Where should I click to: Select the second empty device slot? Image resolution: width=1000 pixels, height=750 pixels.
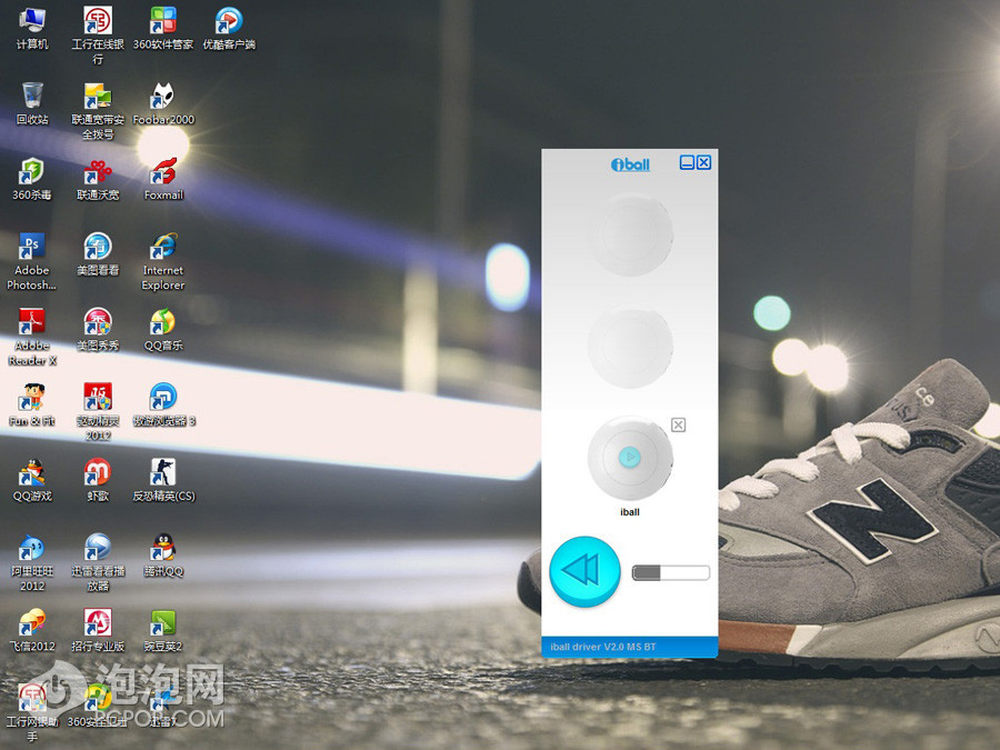tap(630, 346)
